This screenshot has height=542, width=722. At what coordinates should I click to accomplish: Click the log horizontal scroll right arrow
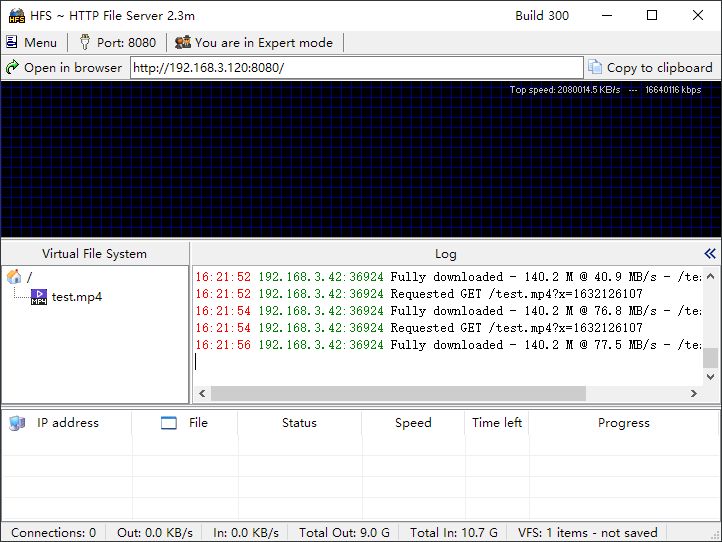693,393
